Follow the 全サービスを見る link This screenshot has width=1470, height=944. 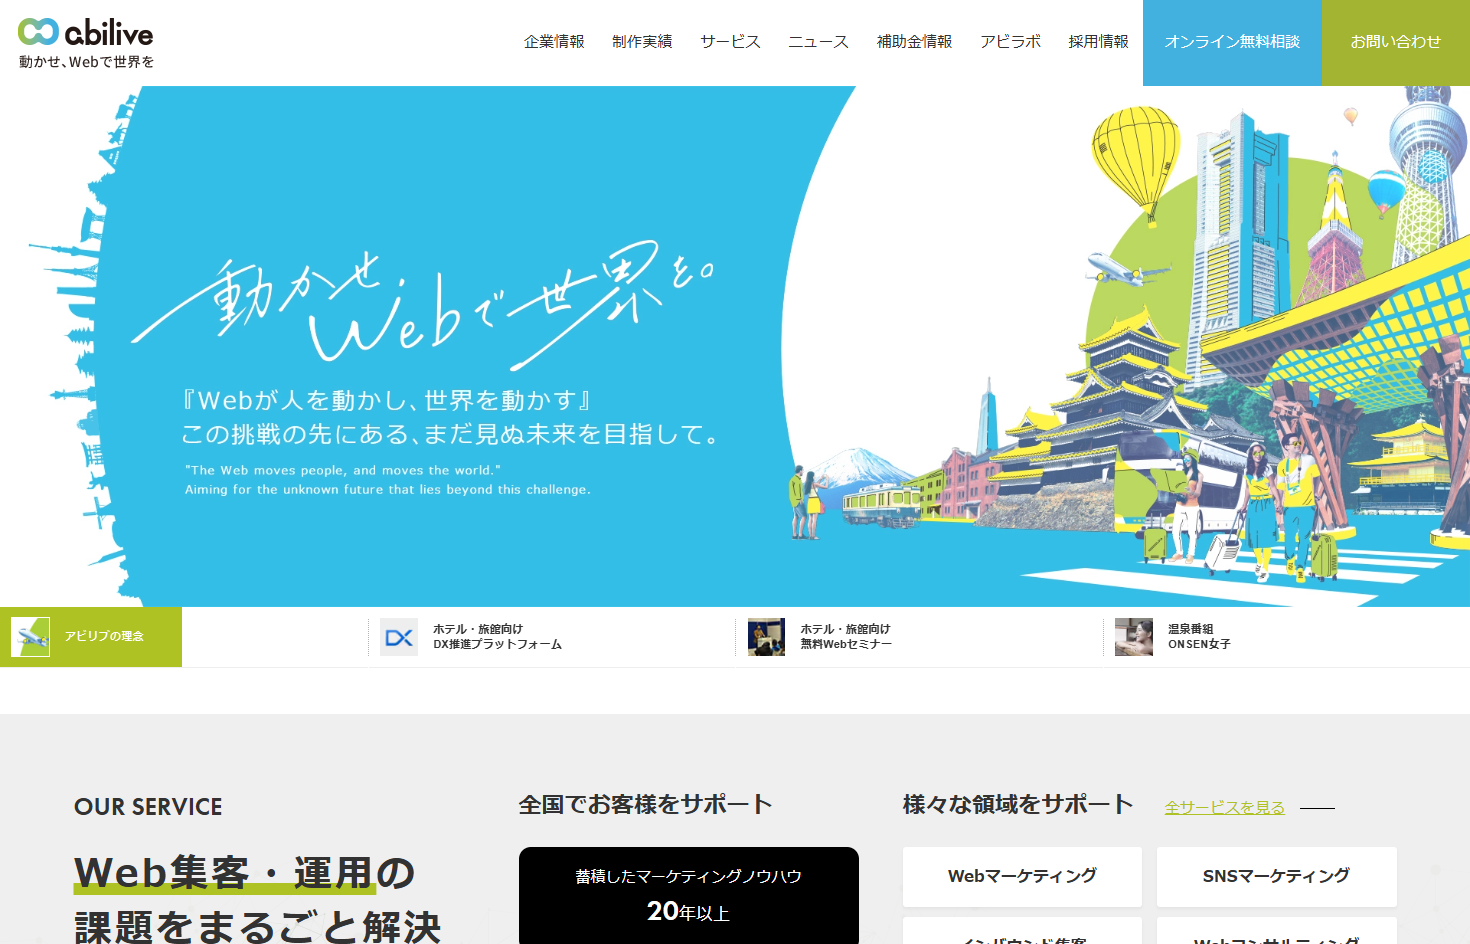pyautogui.click(x=1224, y=808)
